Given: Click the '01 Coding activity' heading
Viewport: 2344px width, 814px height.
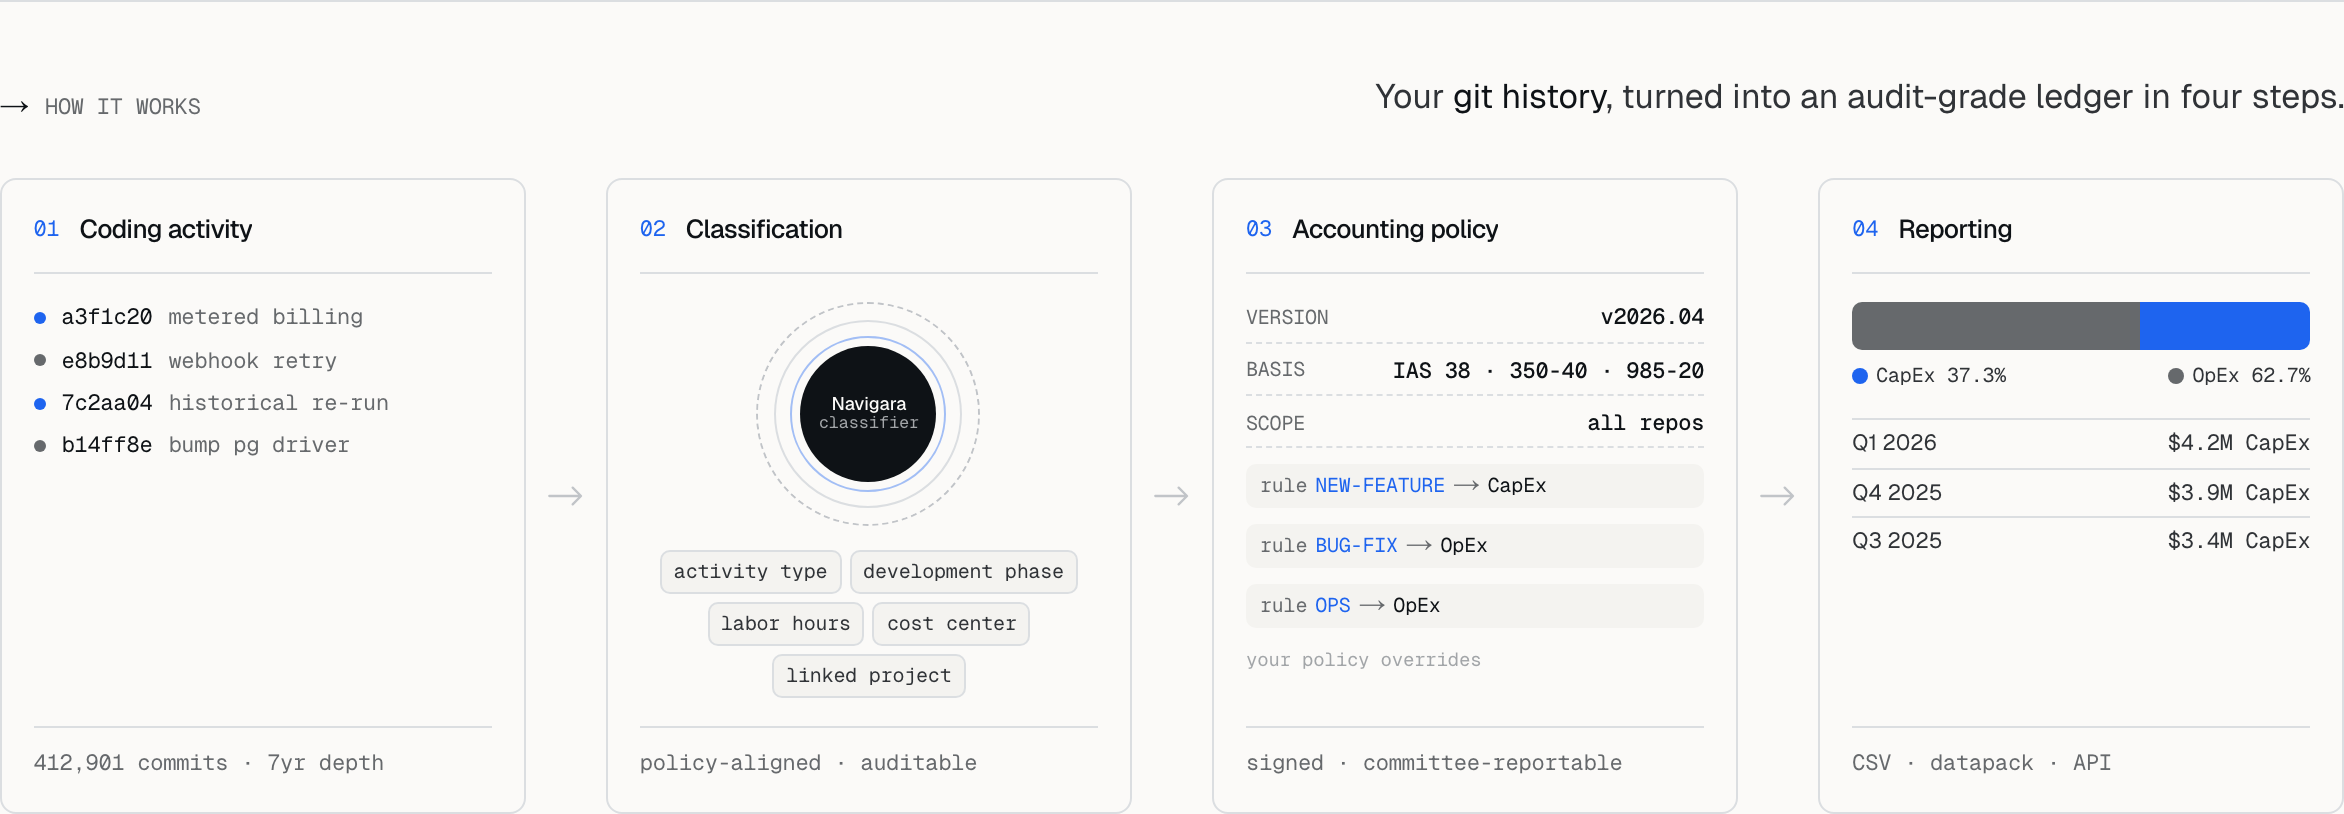Looking at the screenshot, I should tap(143, 229).
